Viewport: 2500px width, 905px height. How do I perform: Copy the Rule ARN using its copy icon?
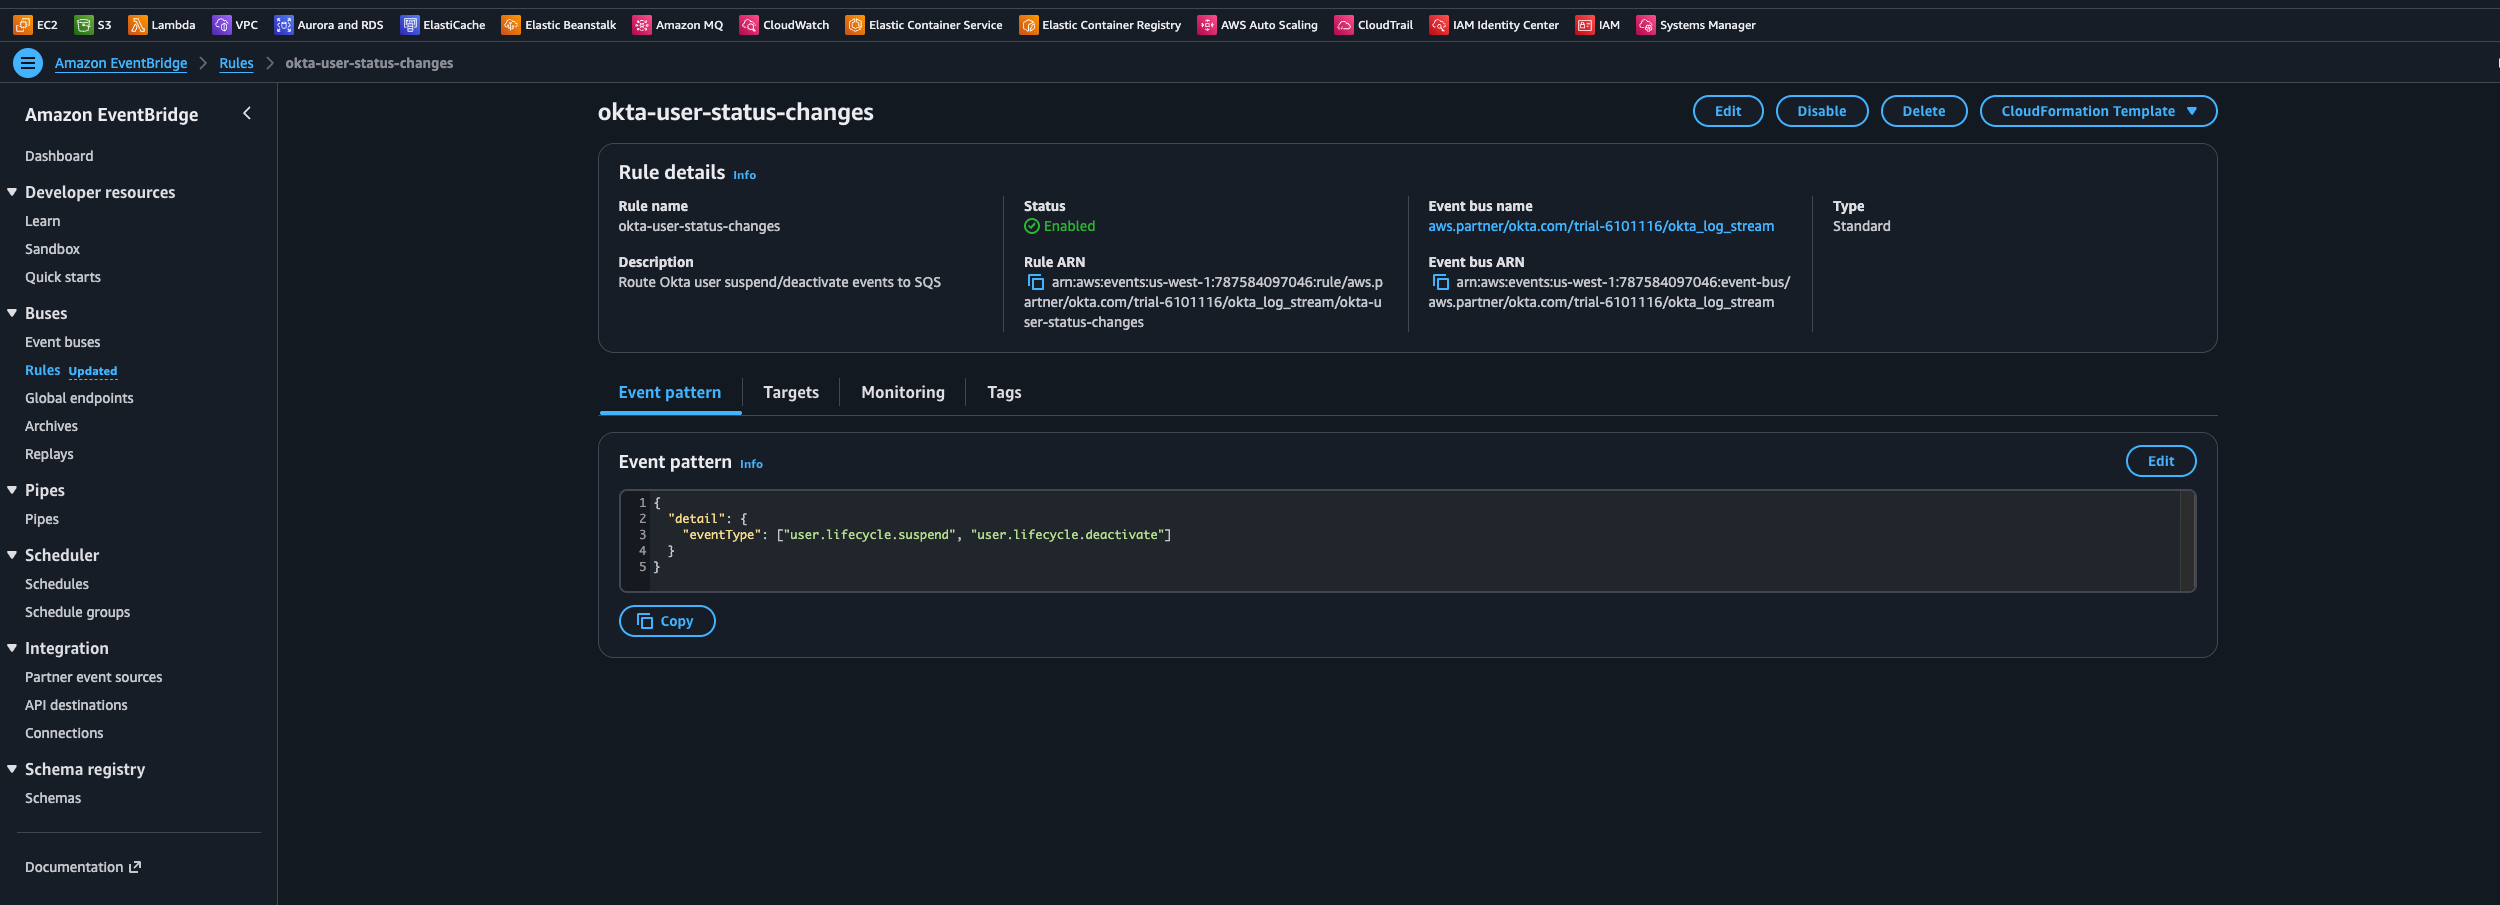pos(1036,281)
